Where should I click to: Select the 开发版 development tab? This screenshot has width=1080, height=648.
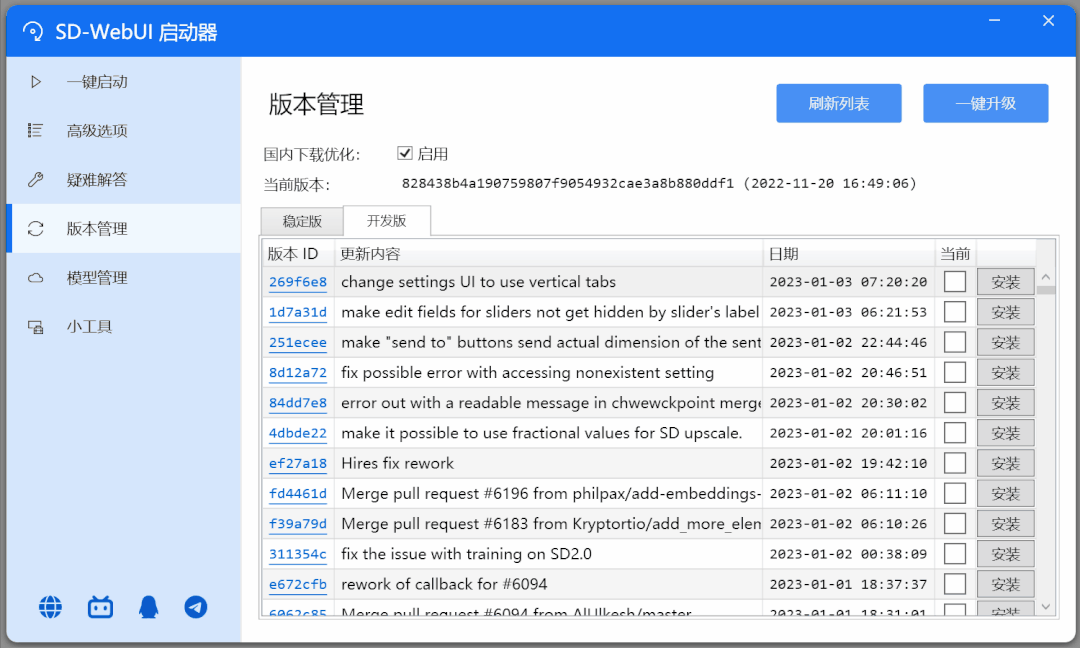tap(387, 221)
